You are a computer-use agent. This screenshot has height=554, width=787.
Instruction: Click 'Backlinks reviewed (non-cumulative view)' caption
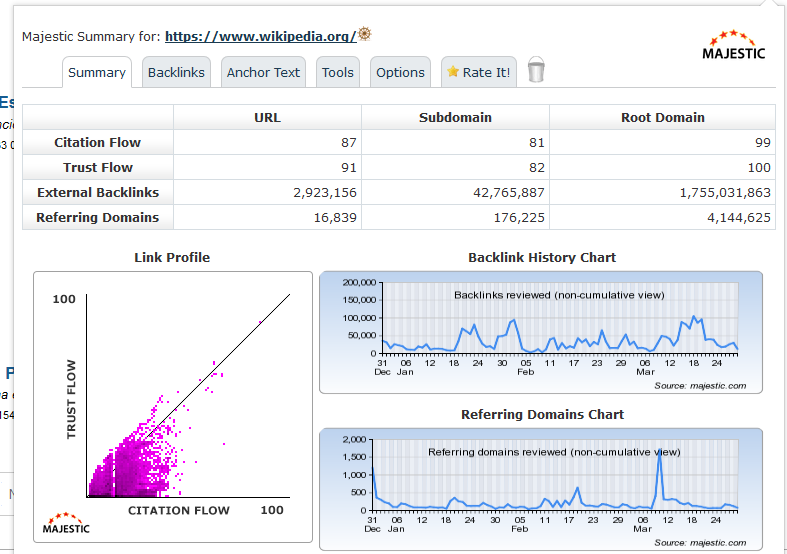(559, 295)
